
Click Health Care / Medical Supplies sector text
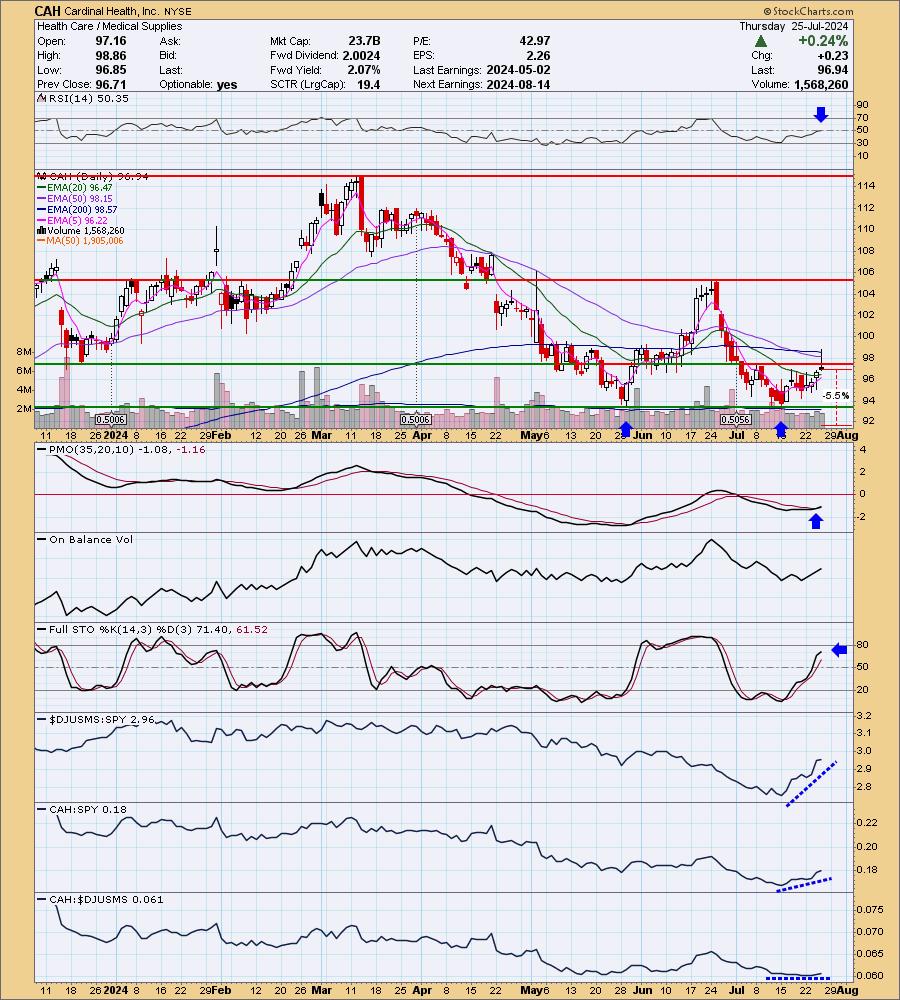[x=110, y=26]
